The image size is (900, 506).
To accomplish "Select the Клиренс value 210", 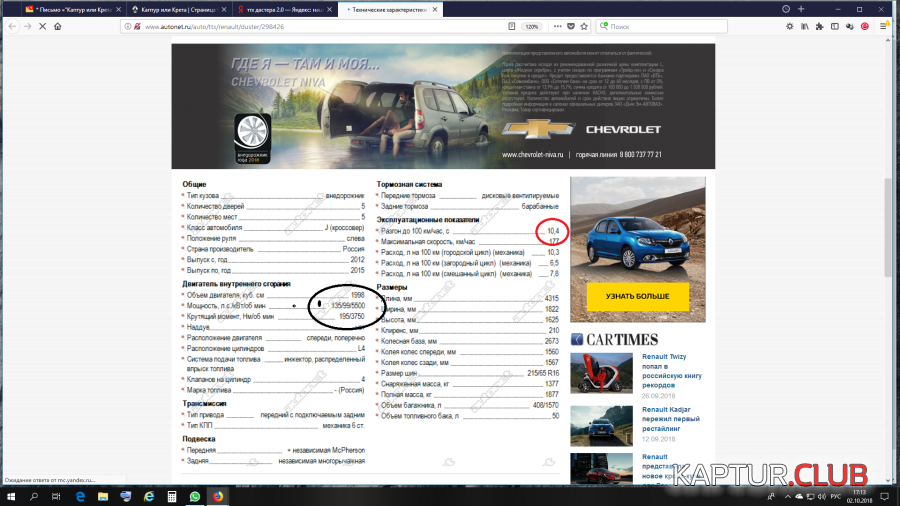I will 554,330.
